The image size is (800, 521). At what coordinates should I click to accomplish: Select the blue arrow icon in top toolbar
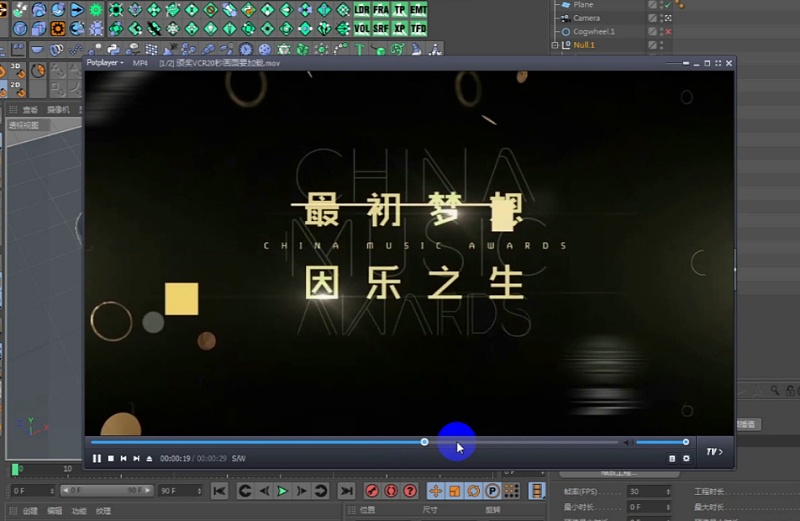coord(77,9)
